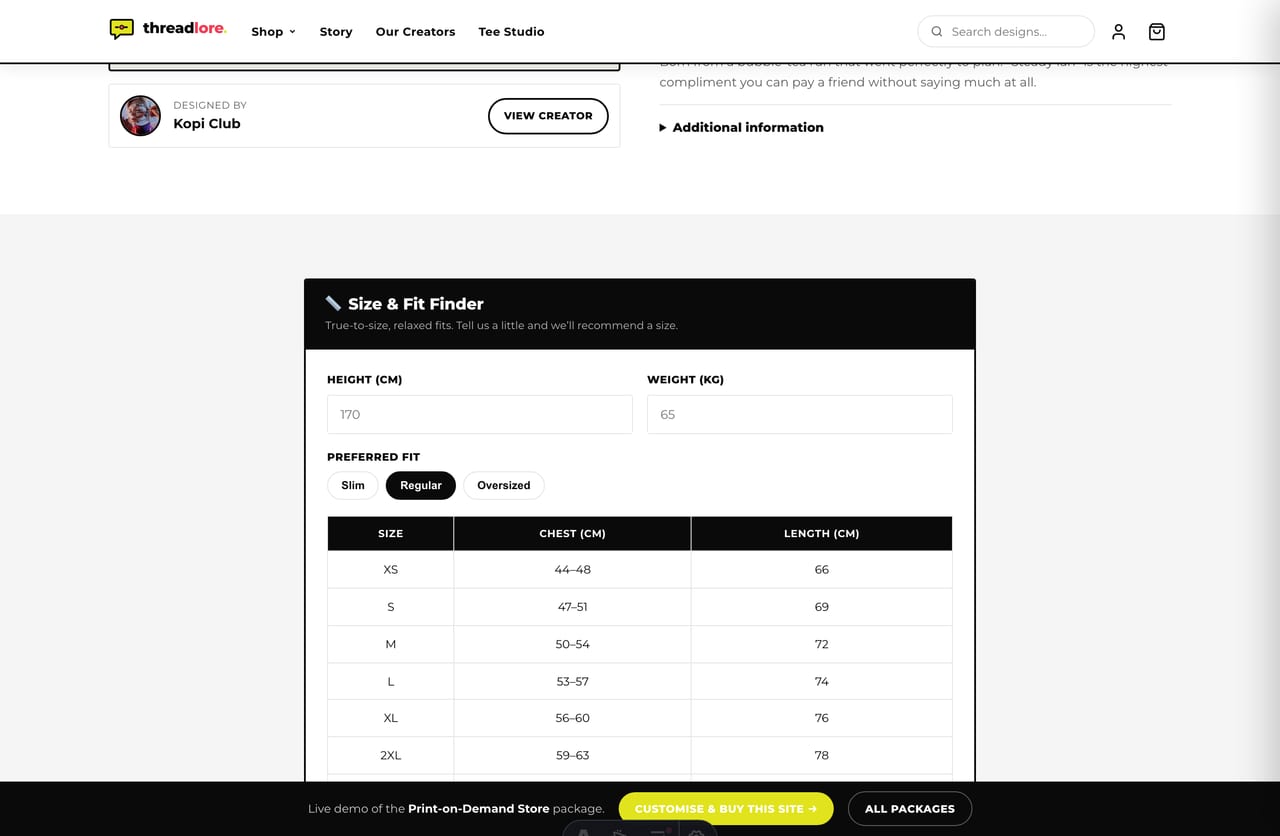This screenshot has height=836, width=1280.
Task: Click the 2XL size cell
Action: click(x=391, y=755)
